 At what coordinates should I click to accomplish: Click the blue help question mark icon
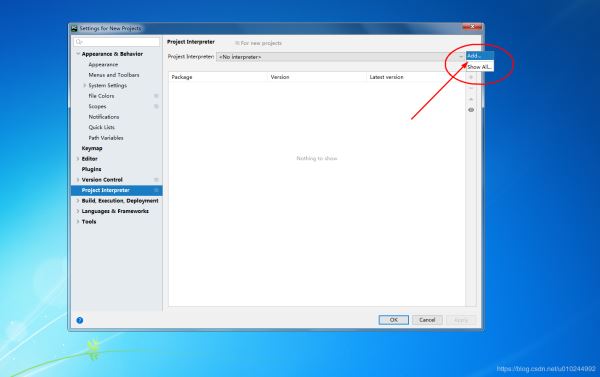click(x=80, y=320)
